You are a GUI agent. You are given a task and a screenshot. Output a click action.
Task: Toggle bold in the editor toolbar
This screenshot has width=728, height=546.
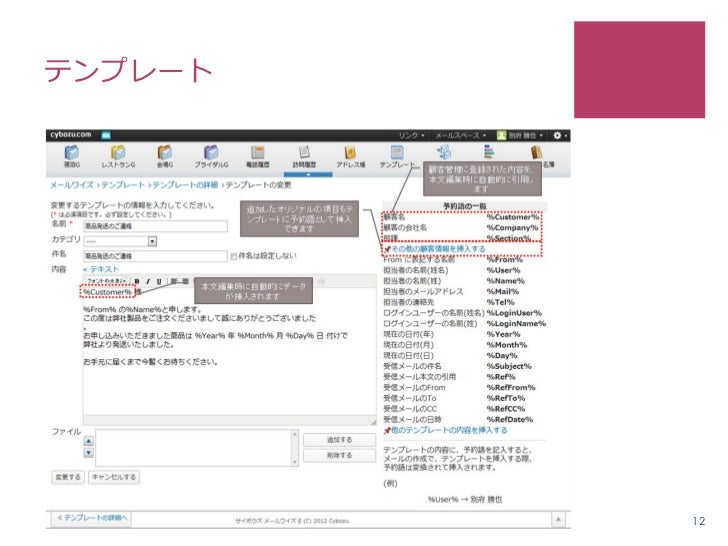(137, 281)
